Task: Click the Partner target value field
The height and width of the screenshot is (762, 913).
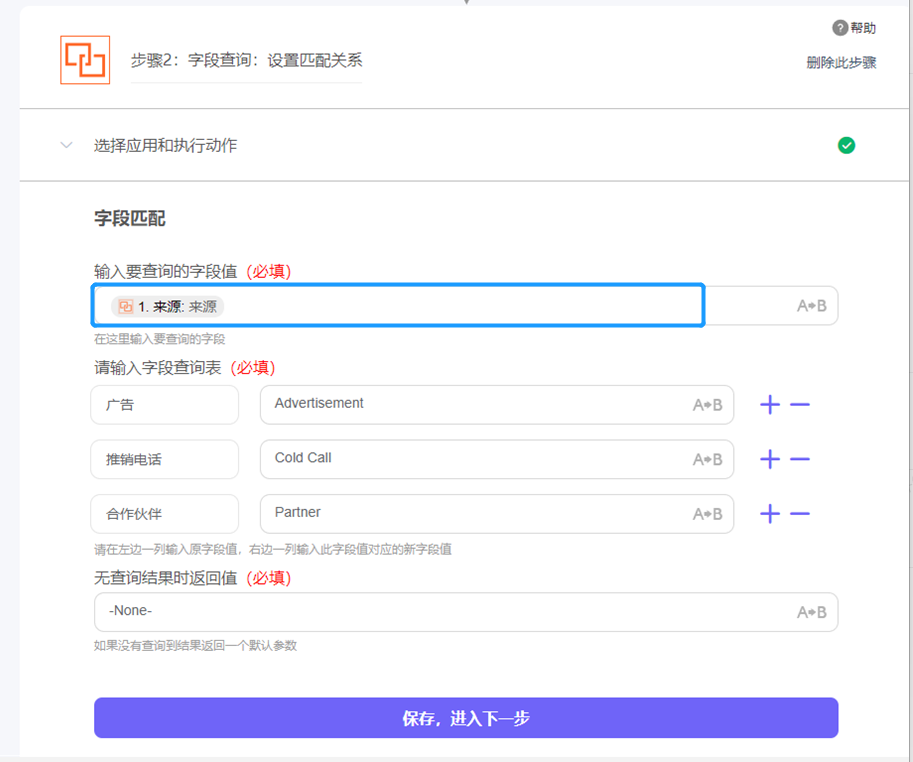Action: pos(497,514)
